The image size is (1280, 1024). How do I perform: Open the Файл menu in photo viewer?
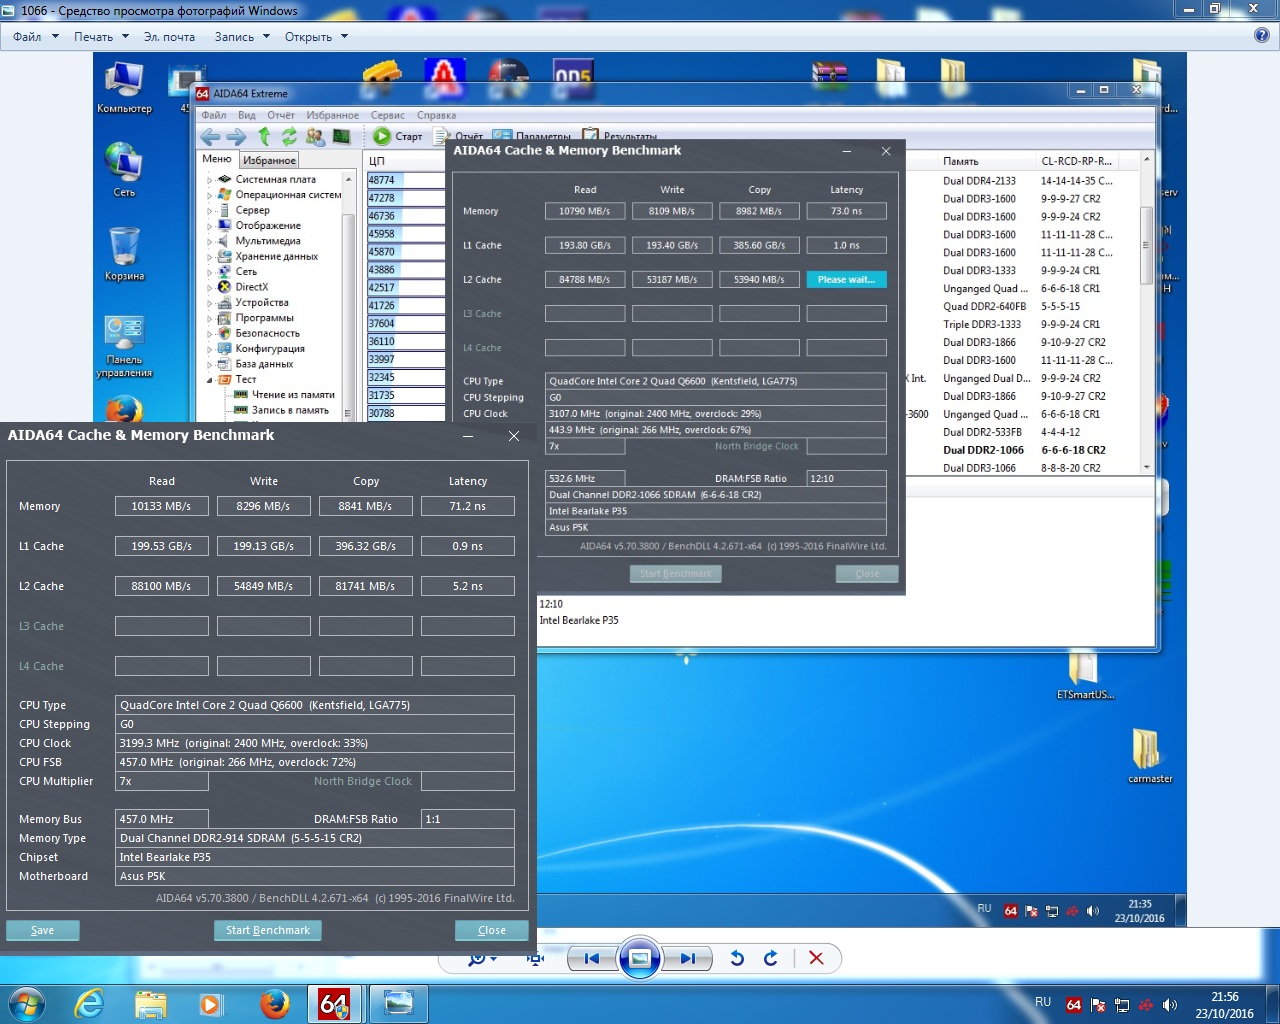click(36, 37)
